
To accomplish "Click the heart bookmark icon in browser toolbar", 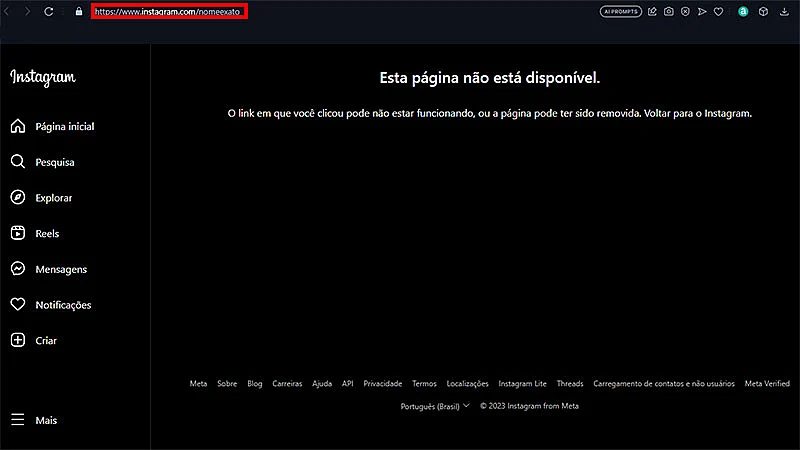I will pos(718,11).
